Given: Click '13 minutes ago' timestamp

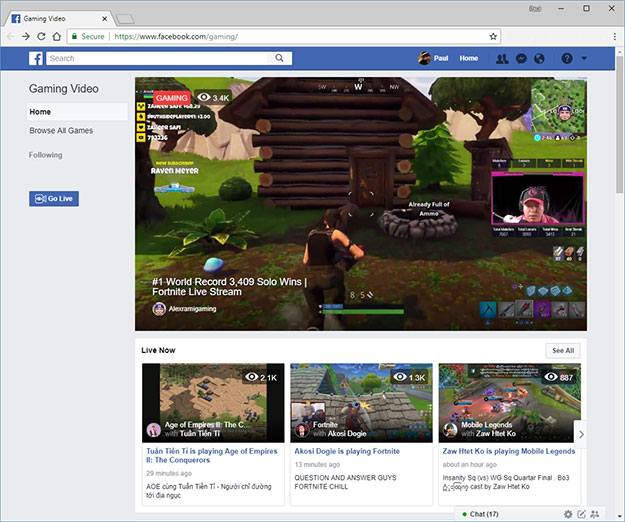Looking at the screenshot, I should click(317, 465).
